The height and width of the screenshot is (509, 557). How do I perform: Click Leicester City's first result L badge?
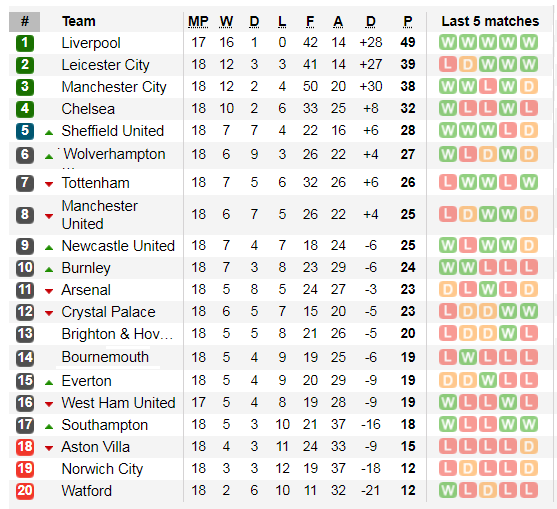(448, 64)
